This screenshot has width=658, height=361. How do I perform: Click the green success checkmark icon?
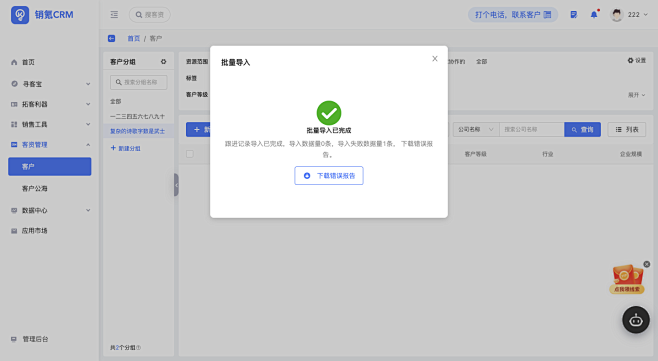tap(329, 112)
